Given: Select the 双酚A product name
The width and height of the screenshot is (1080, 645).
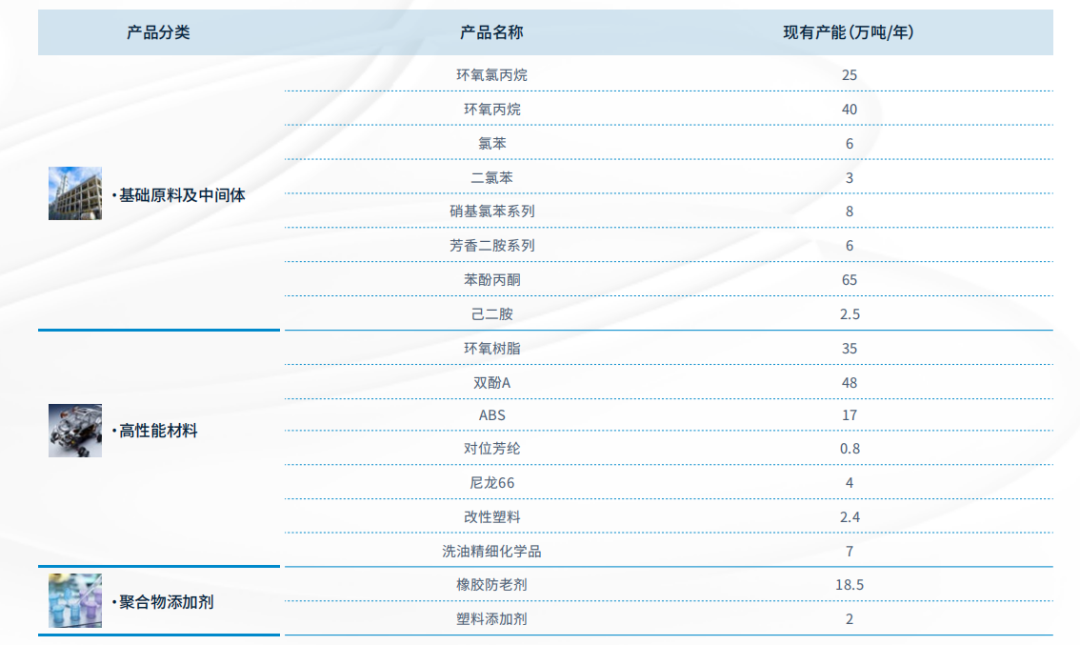Looking at the screenshot, I should [492, 383].
